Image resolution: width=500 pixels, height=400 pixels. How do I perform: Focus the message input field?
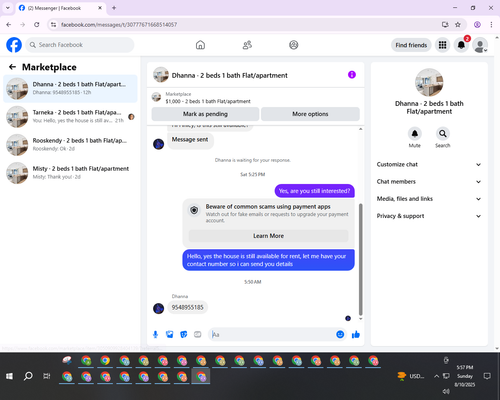click(x=272, y=334)
